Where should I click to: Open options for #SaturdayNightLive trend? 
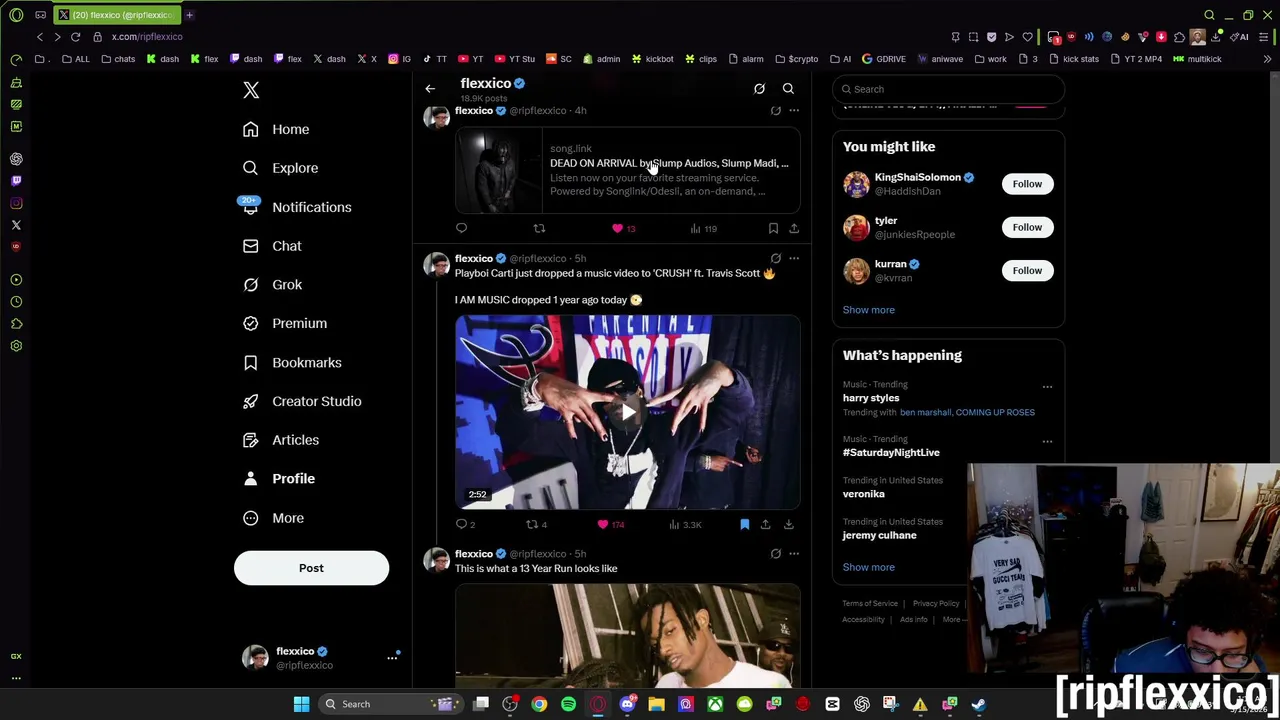1047,441
